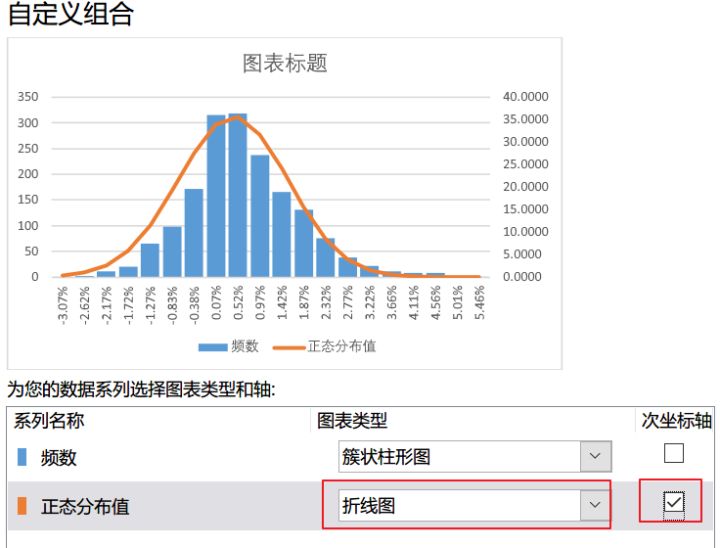Click the blue 频数 legend icon in chart
720x548 pixels.
coord(214,347)
